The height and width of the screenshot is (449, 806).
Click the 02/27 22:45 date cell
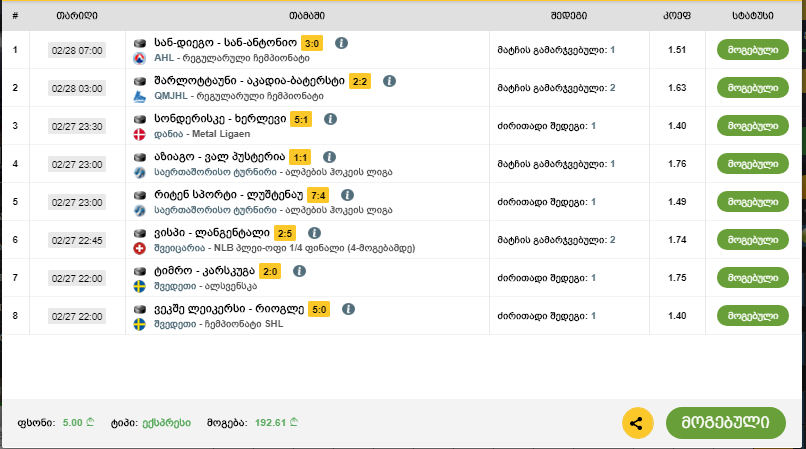[77, 240]
